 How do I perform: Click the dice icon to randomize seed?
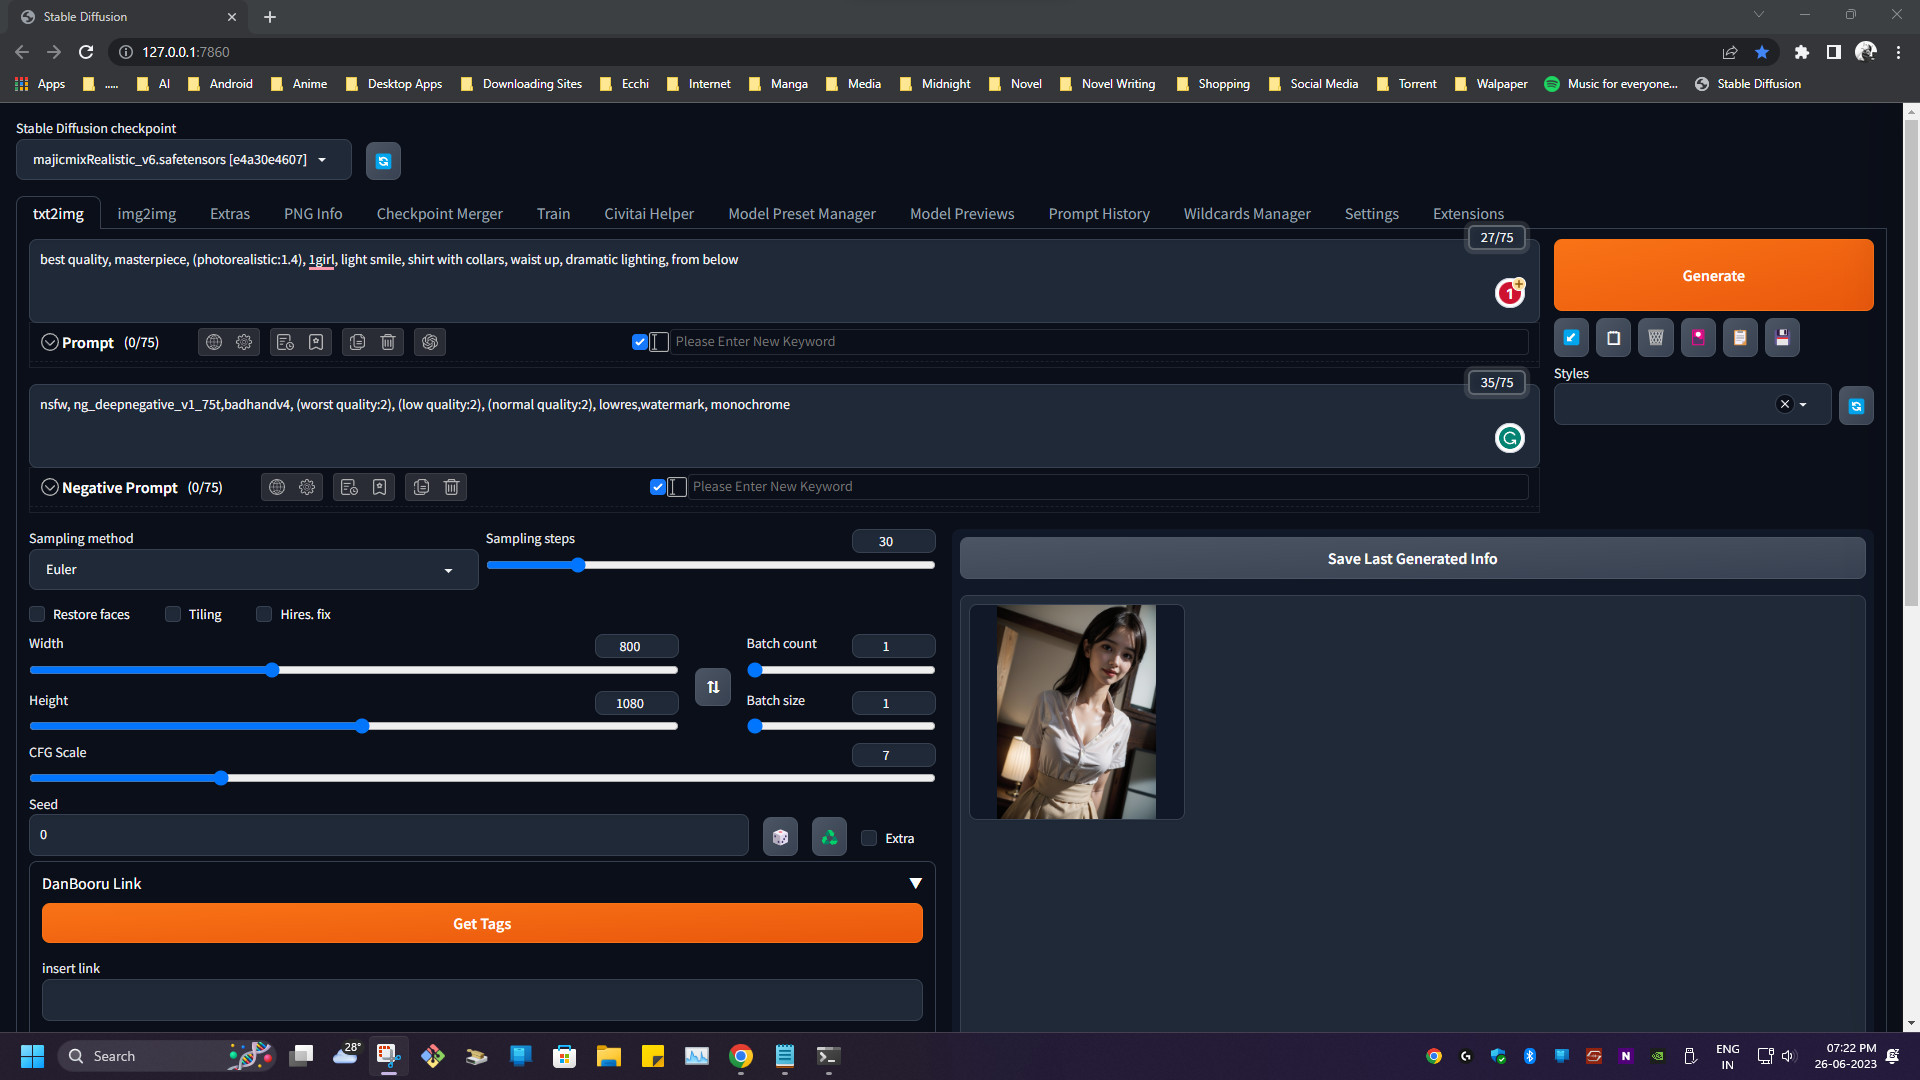pos(780,836)
